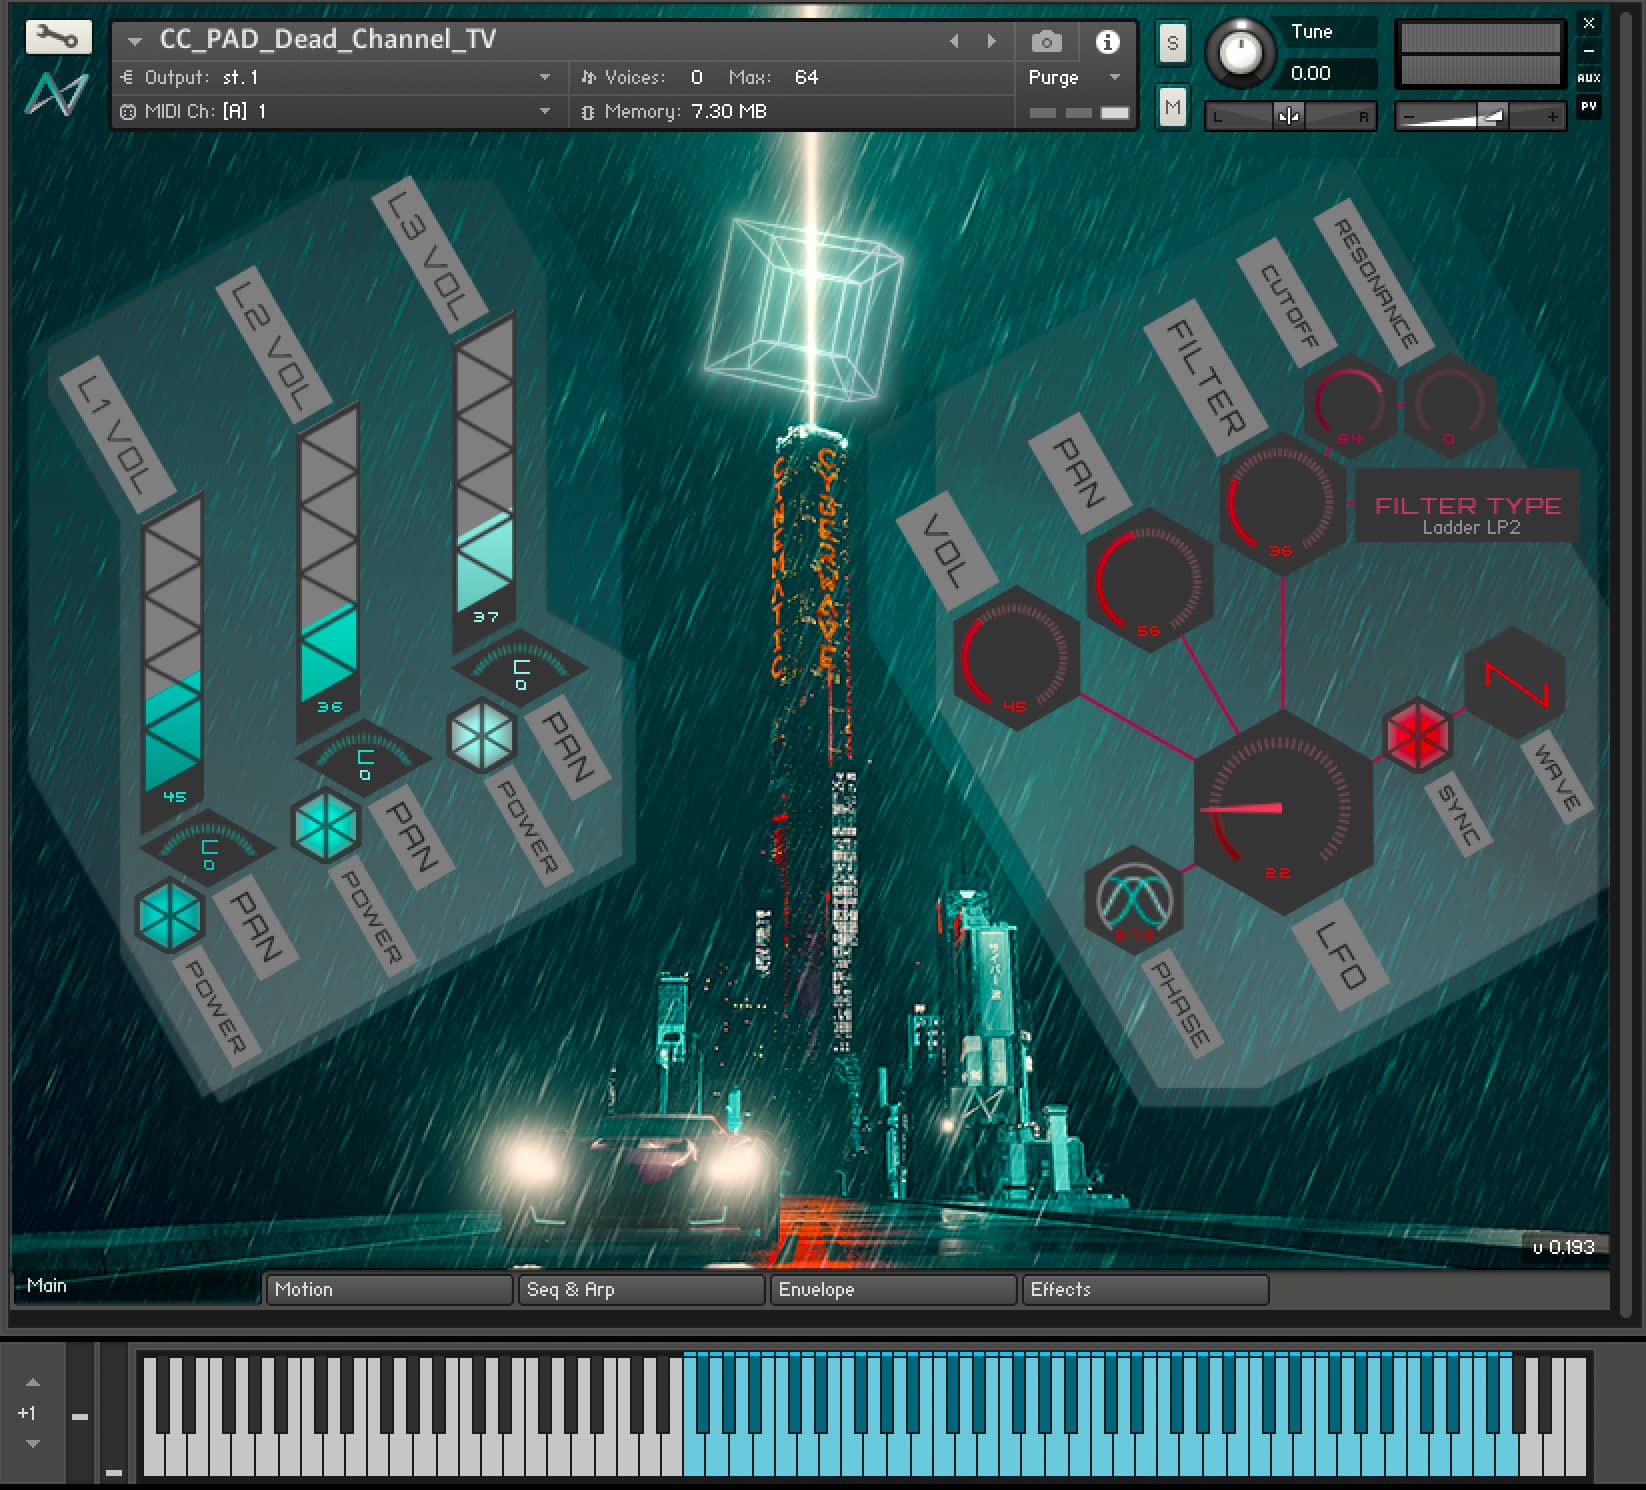Image resolution: width=1646 pixels, height=1490 pixels.
Task: Switch to the Motion tab
Action: tap(388, 1290)
